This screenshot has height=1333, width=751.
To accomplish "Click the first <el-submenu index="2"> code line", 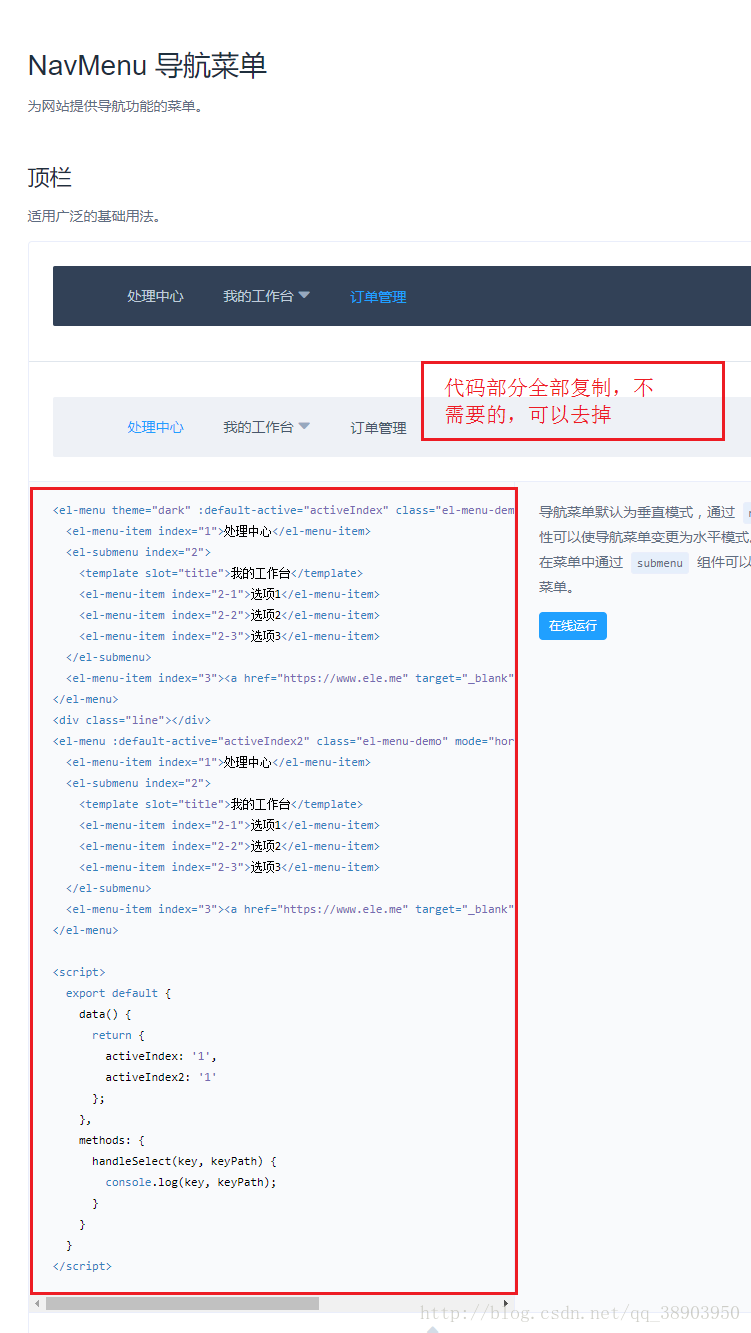I will pos(139,552).
